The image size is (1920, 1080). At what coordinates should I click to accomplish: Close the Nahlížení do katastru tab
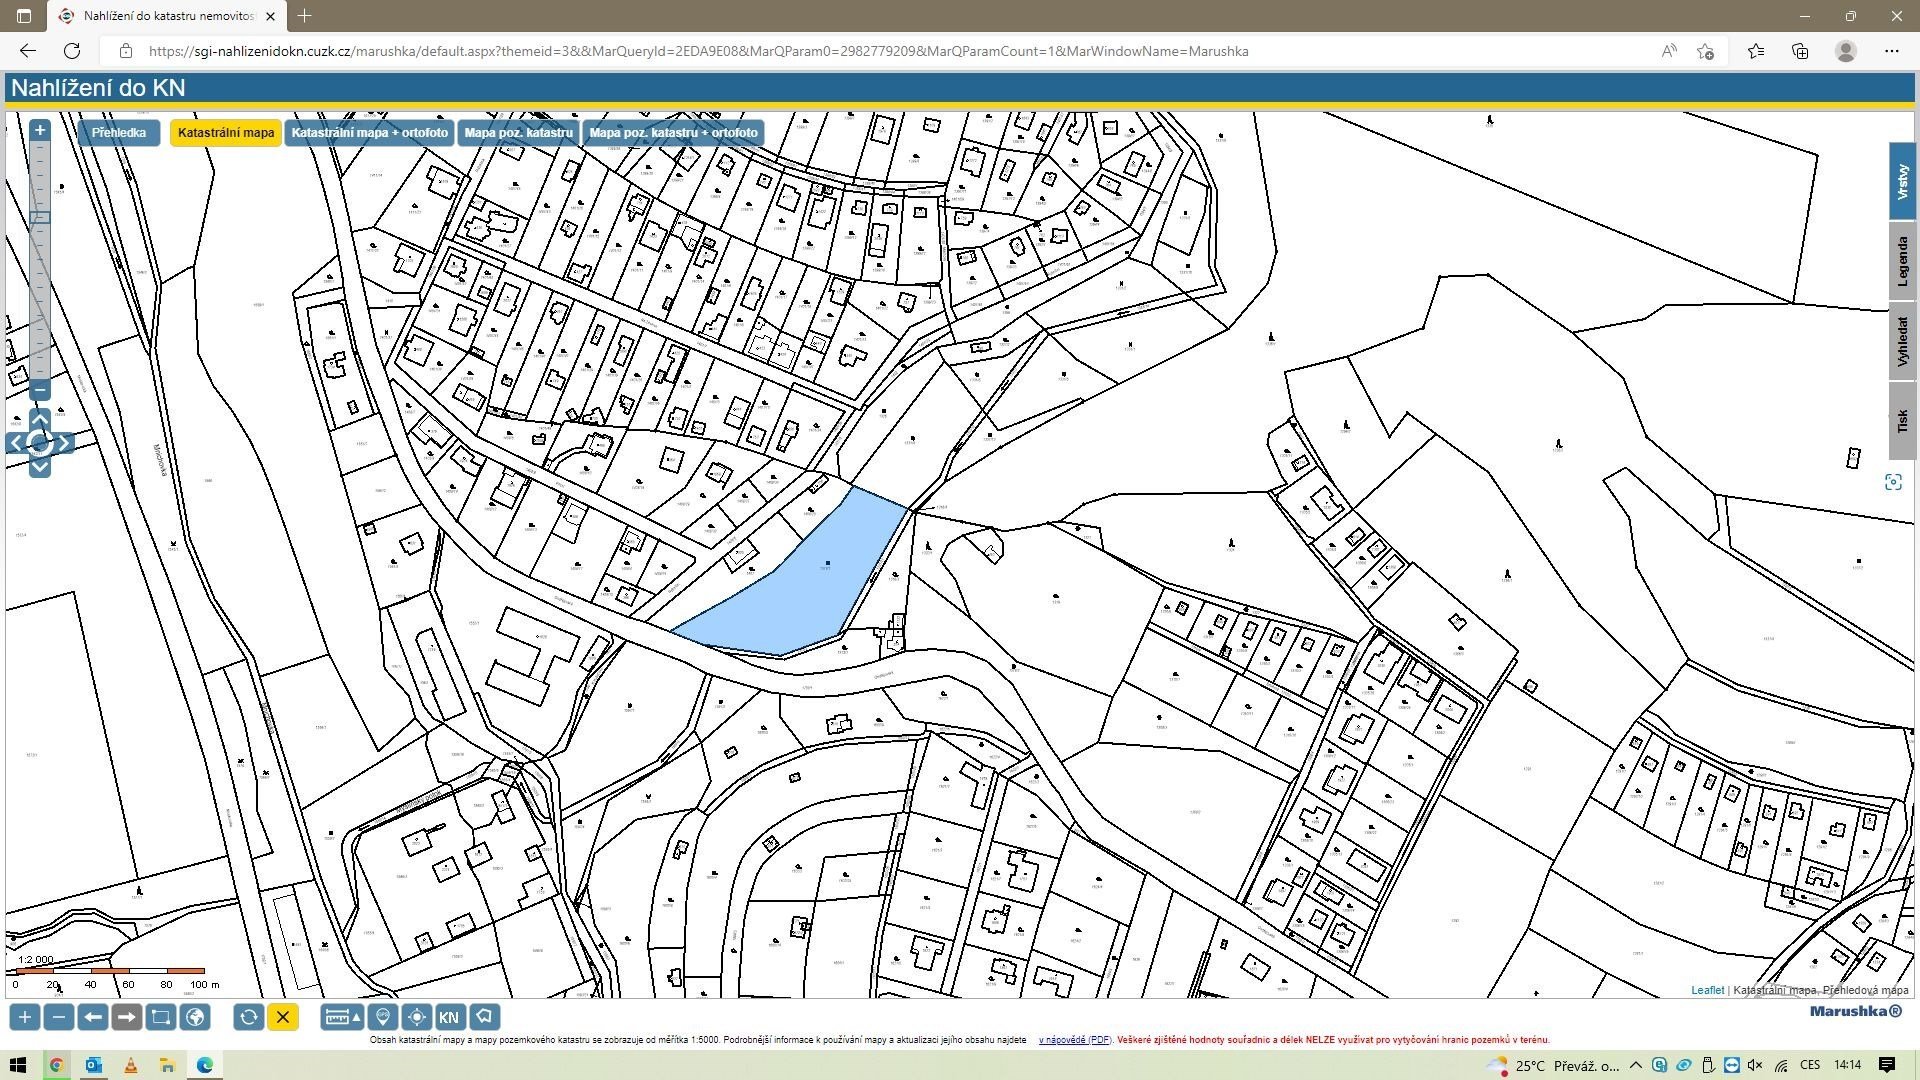point(270,16)
